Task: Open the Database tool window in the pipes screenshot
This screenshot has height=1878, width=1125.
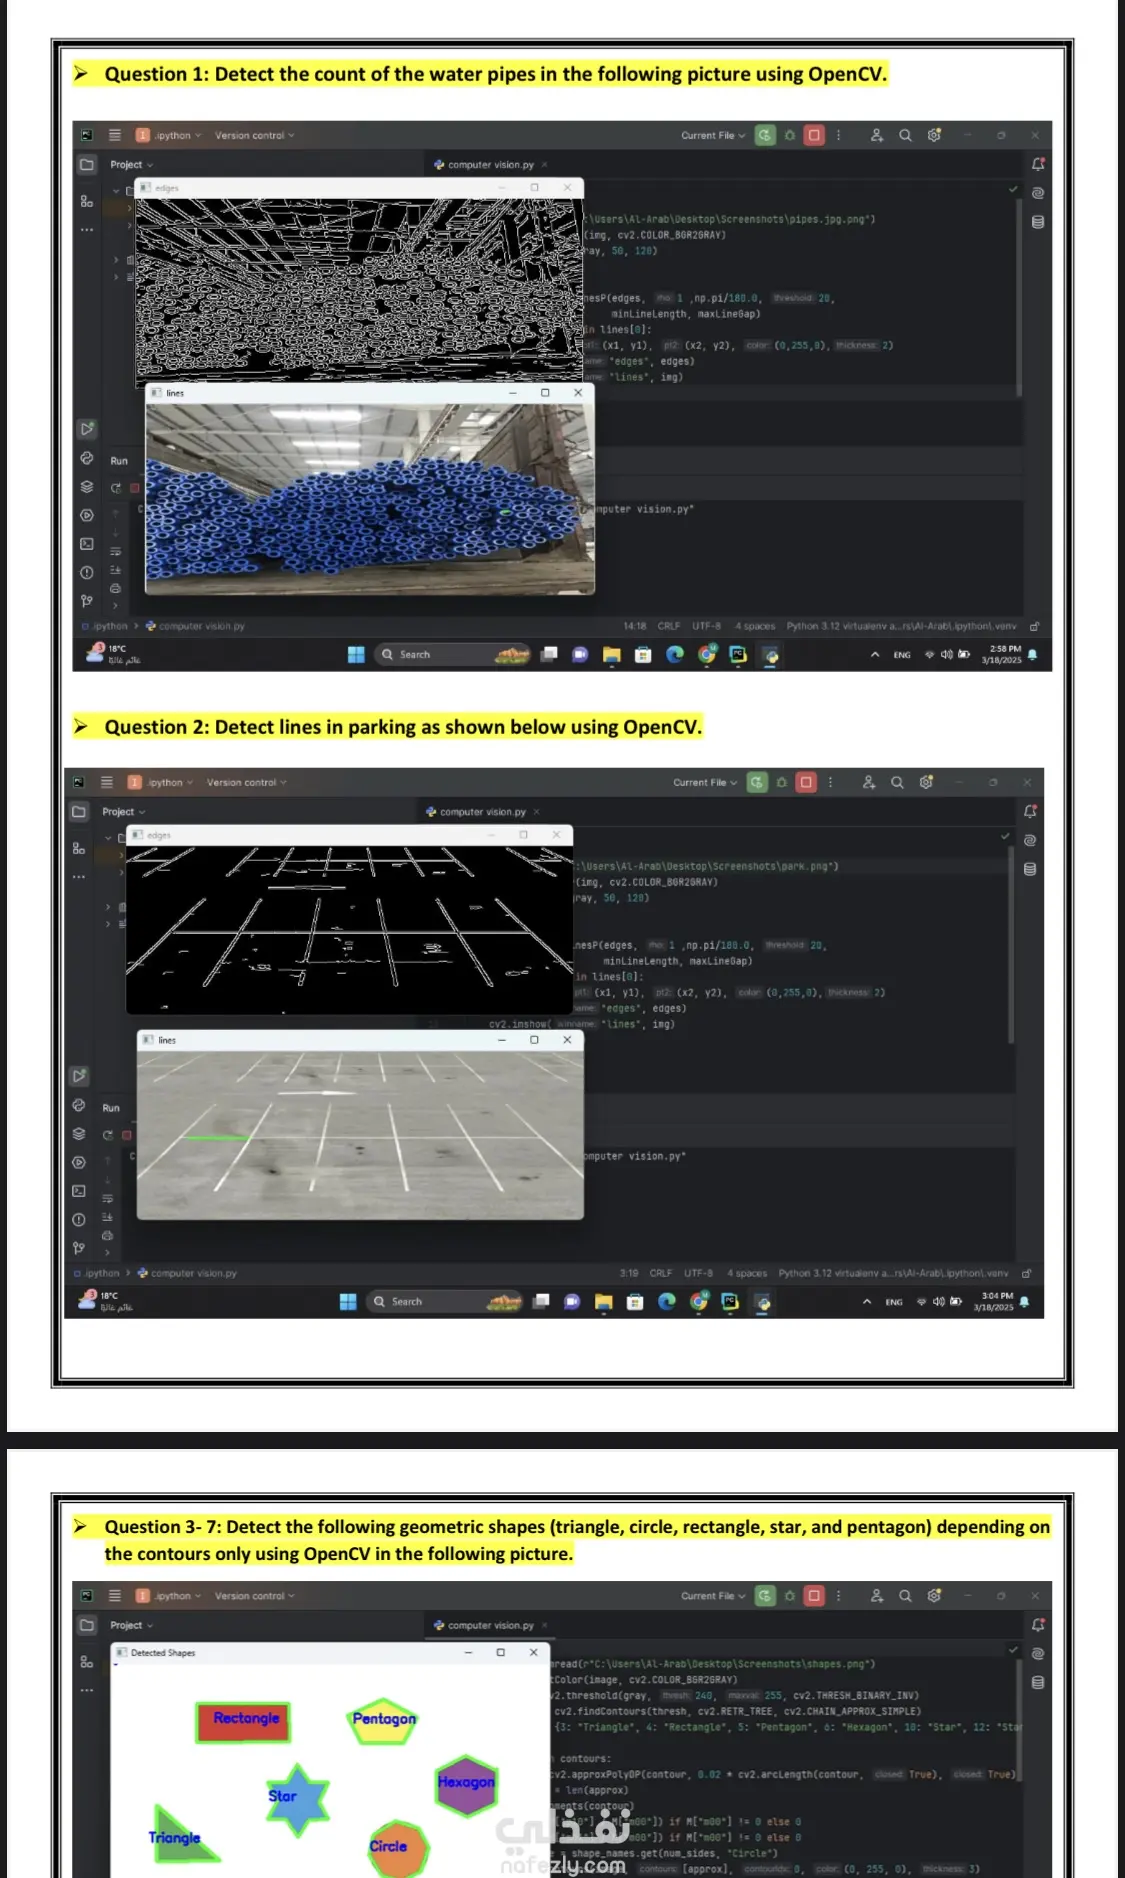Action: point(1038,222)
